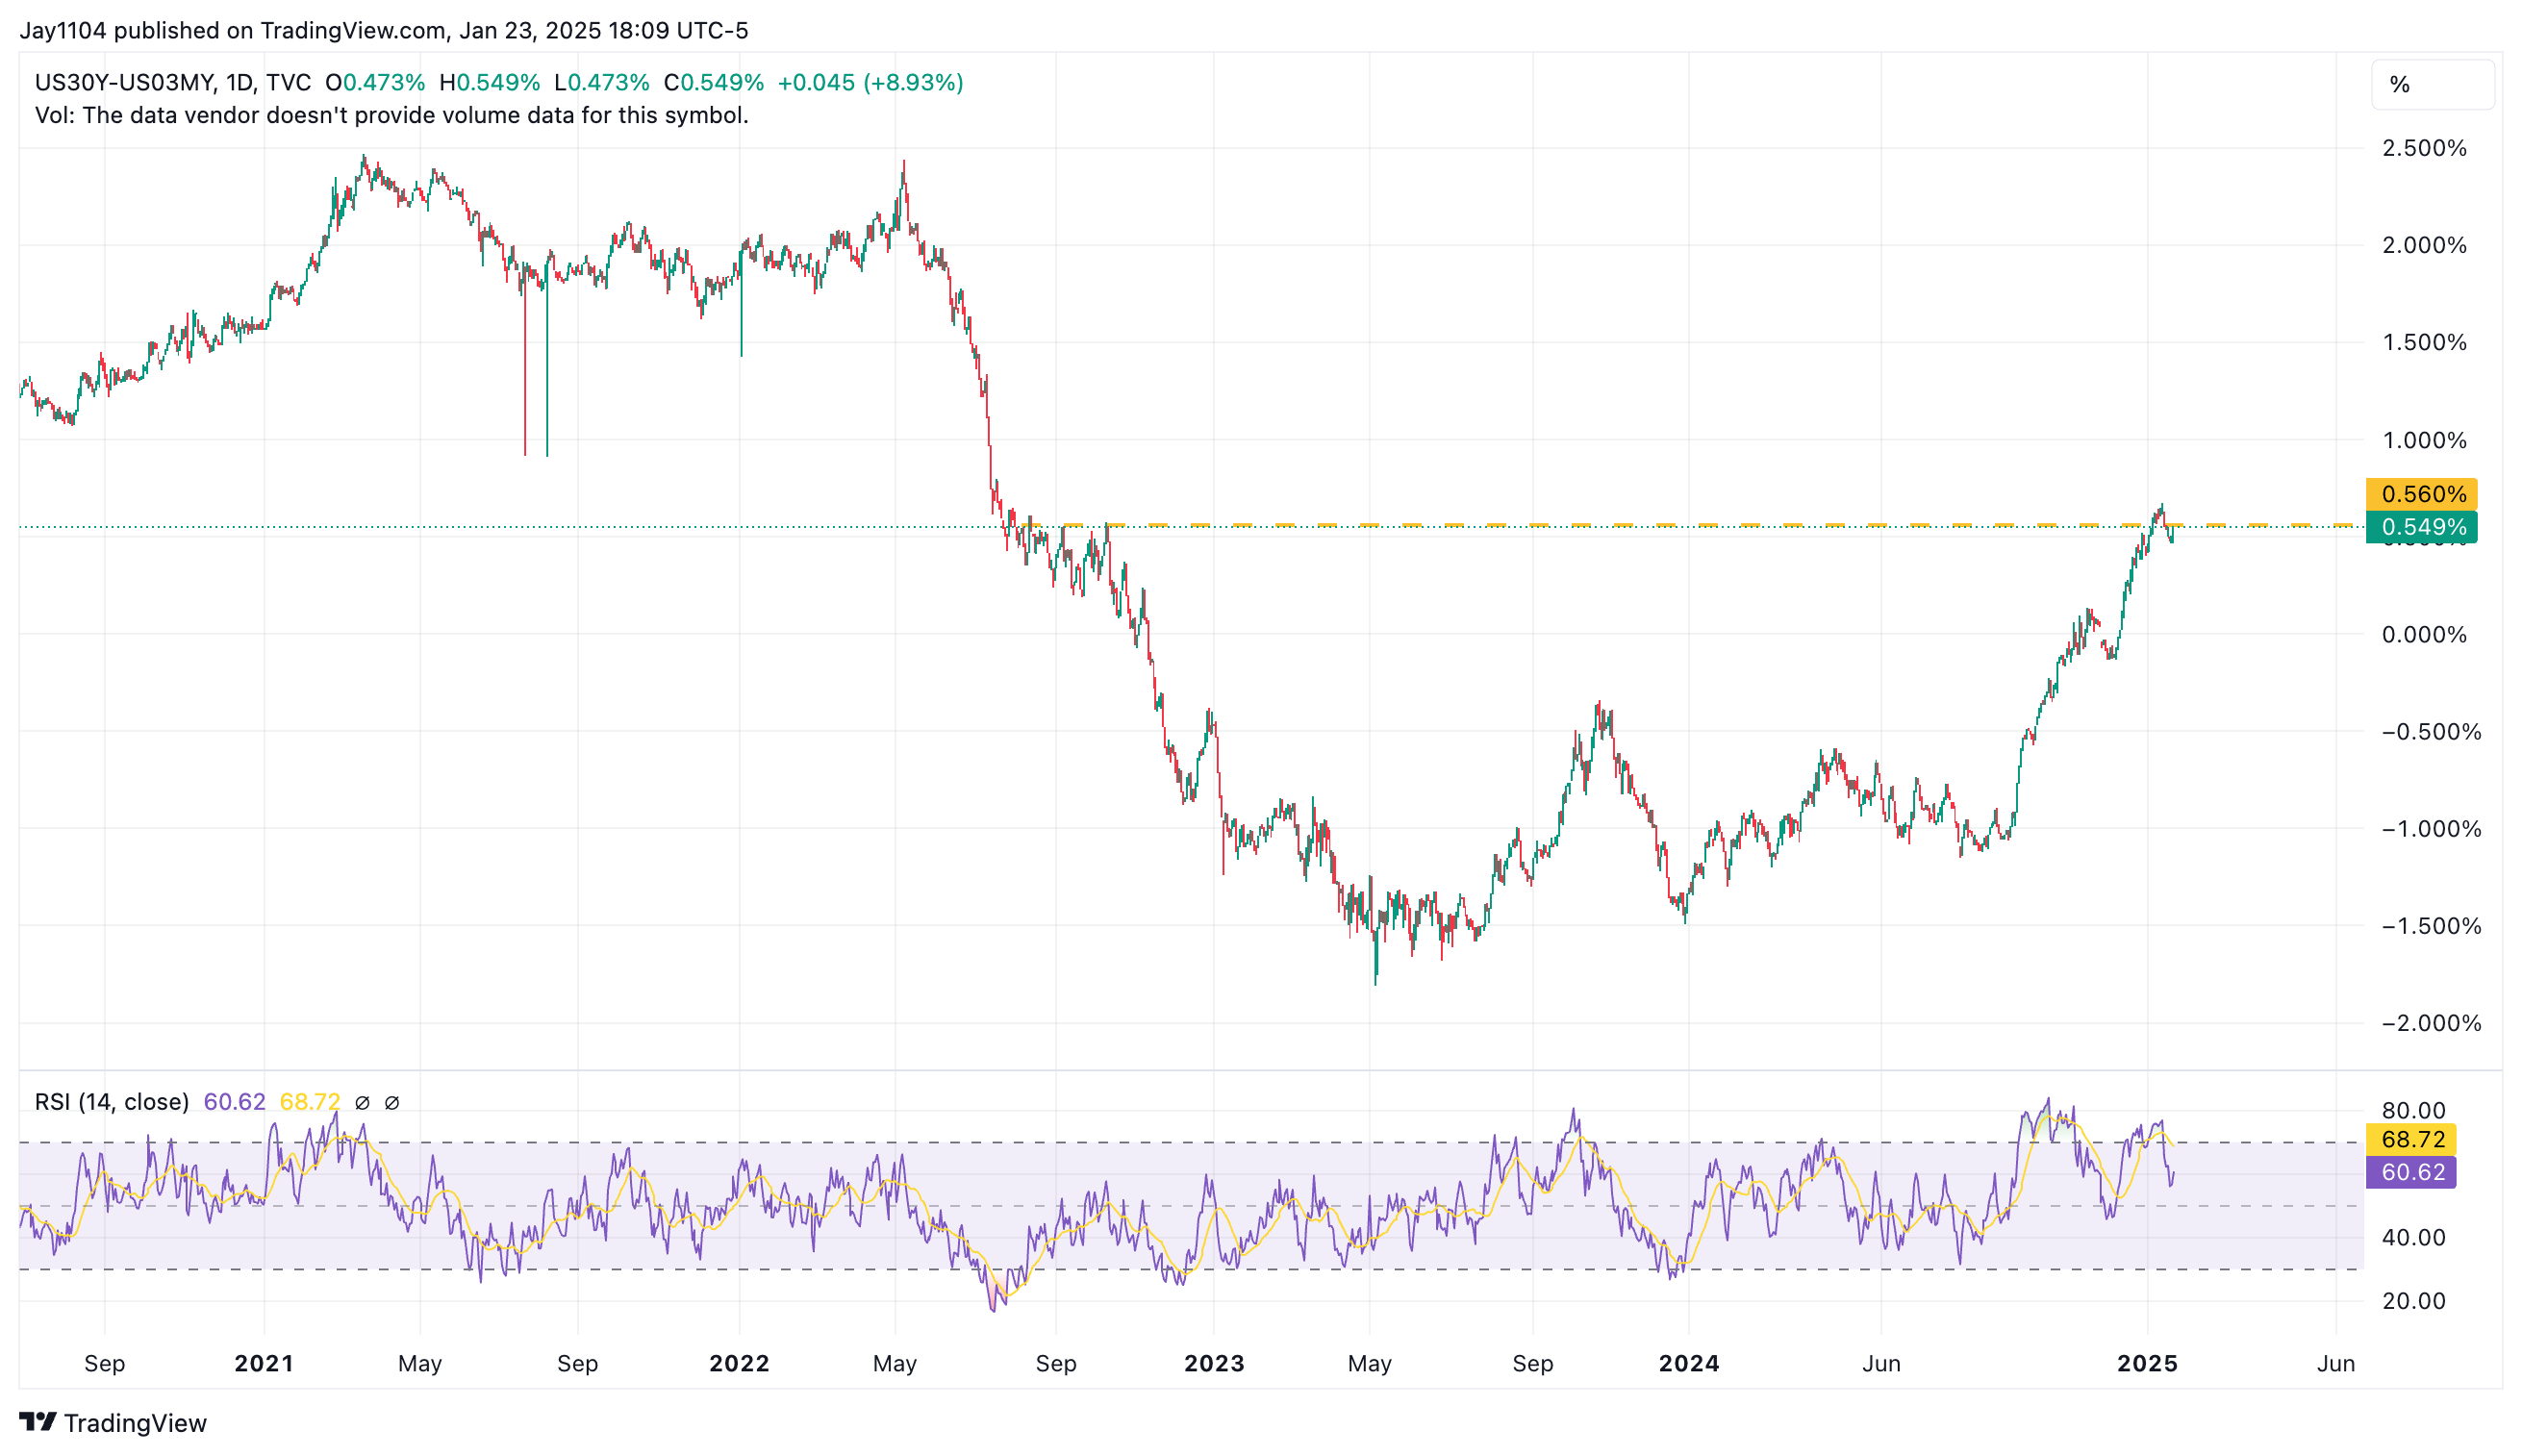Click the 1.500% price axis label
2522x1456 pixels.
2424,342
